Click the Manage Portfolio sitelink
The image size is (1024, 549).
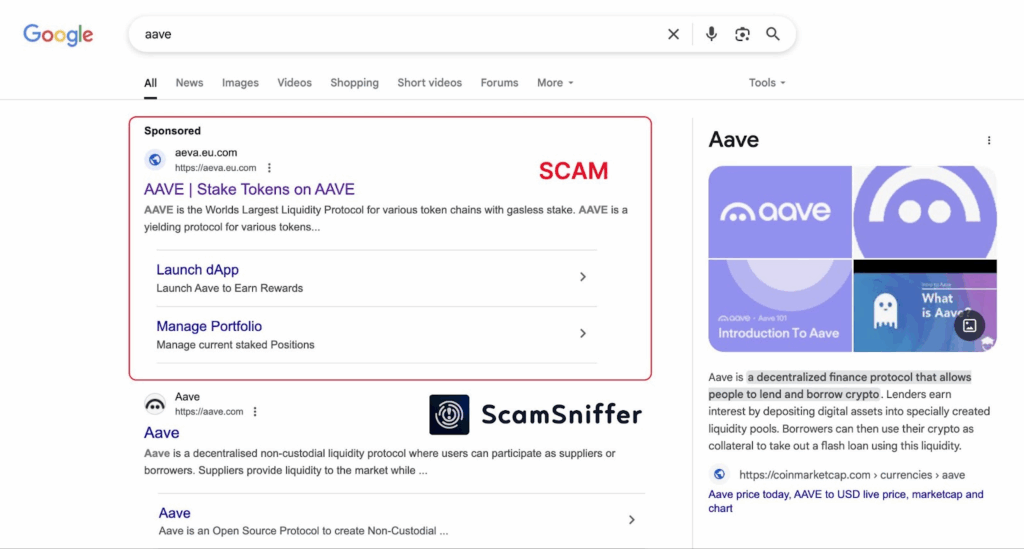[209, 326]
